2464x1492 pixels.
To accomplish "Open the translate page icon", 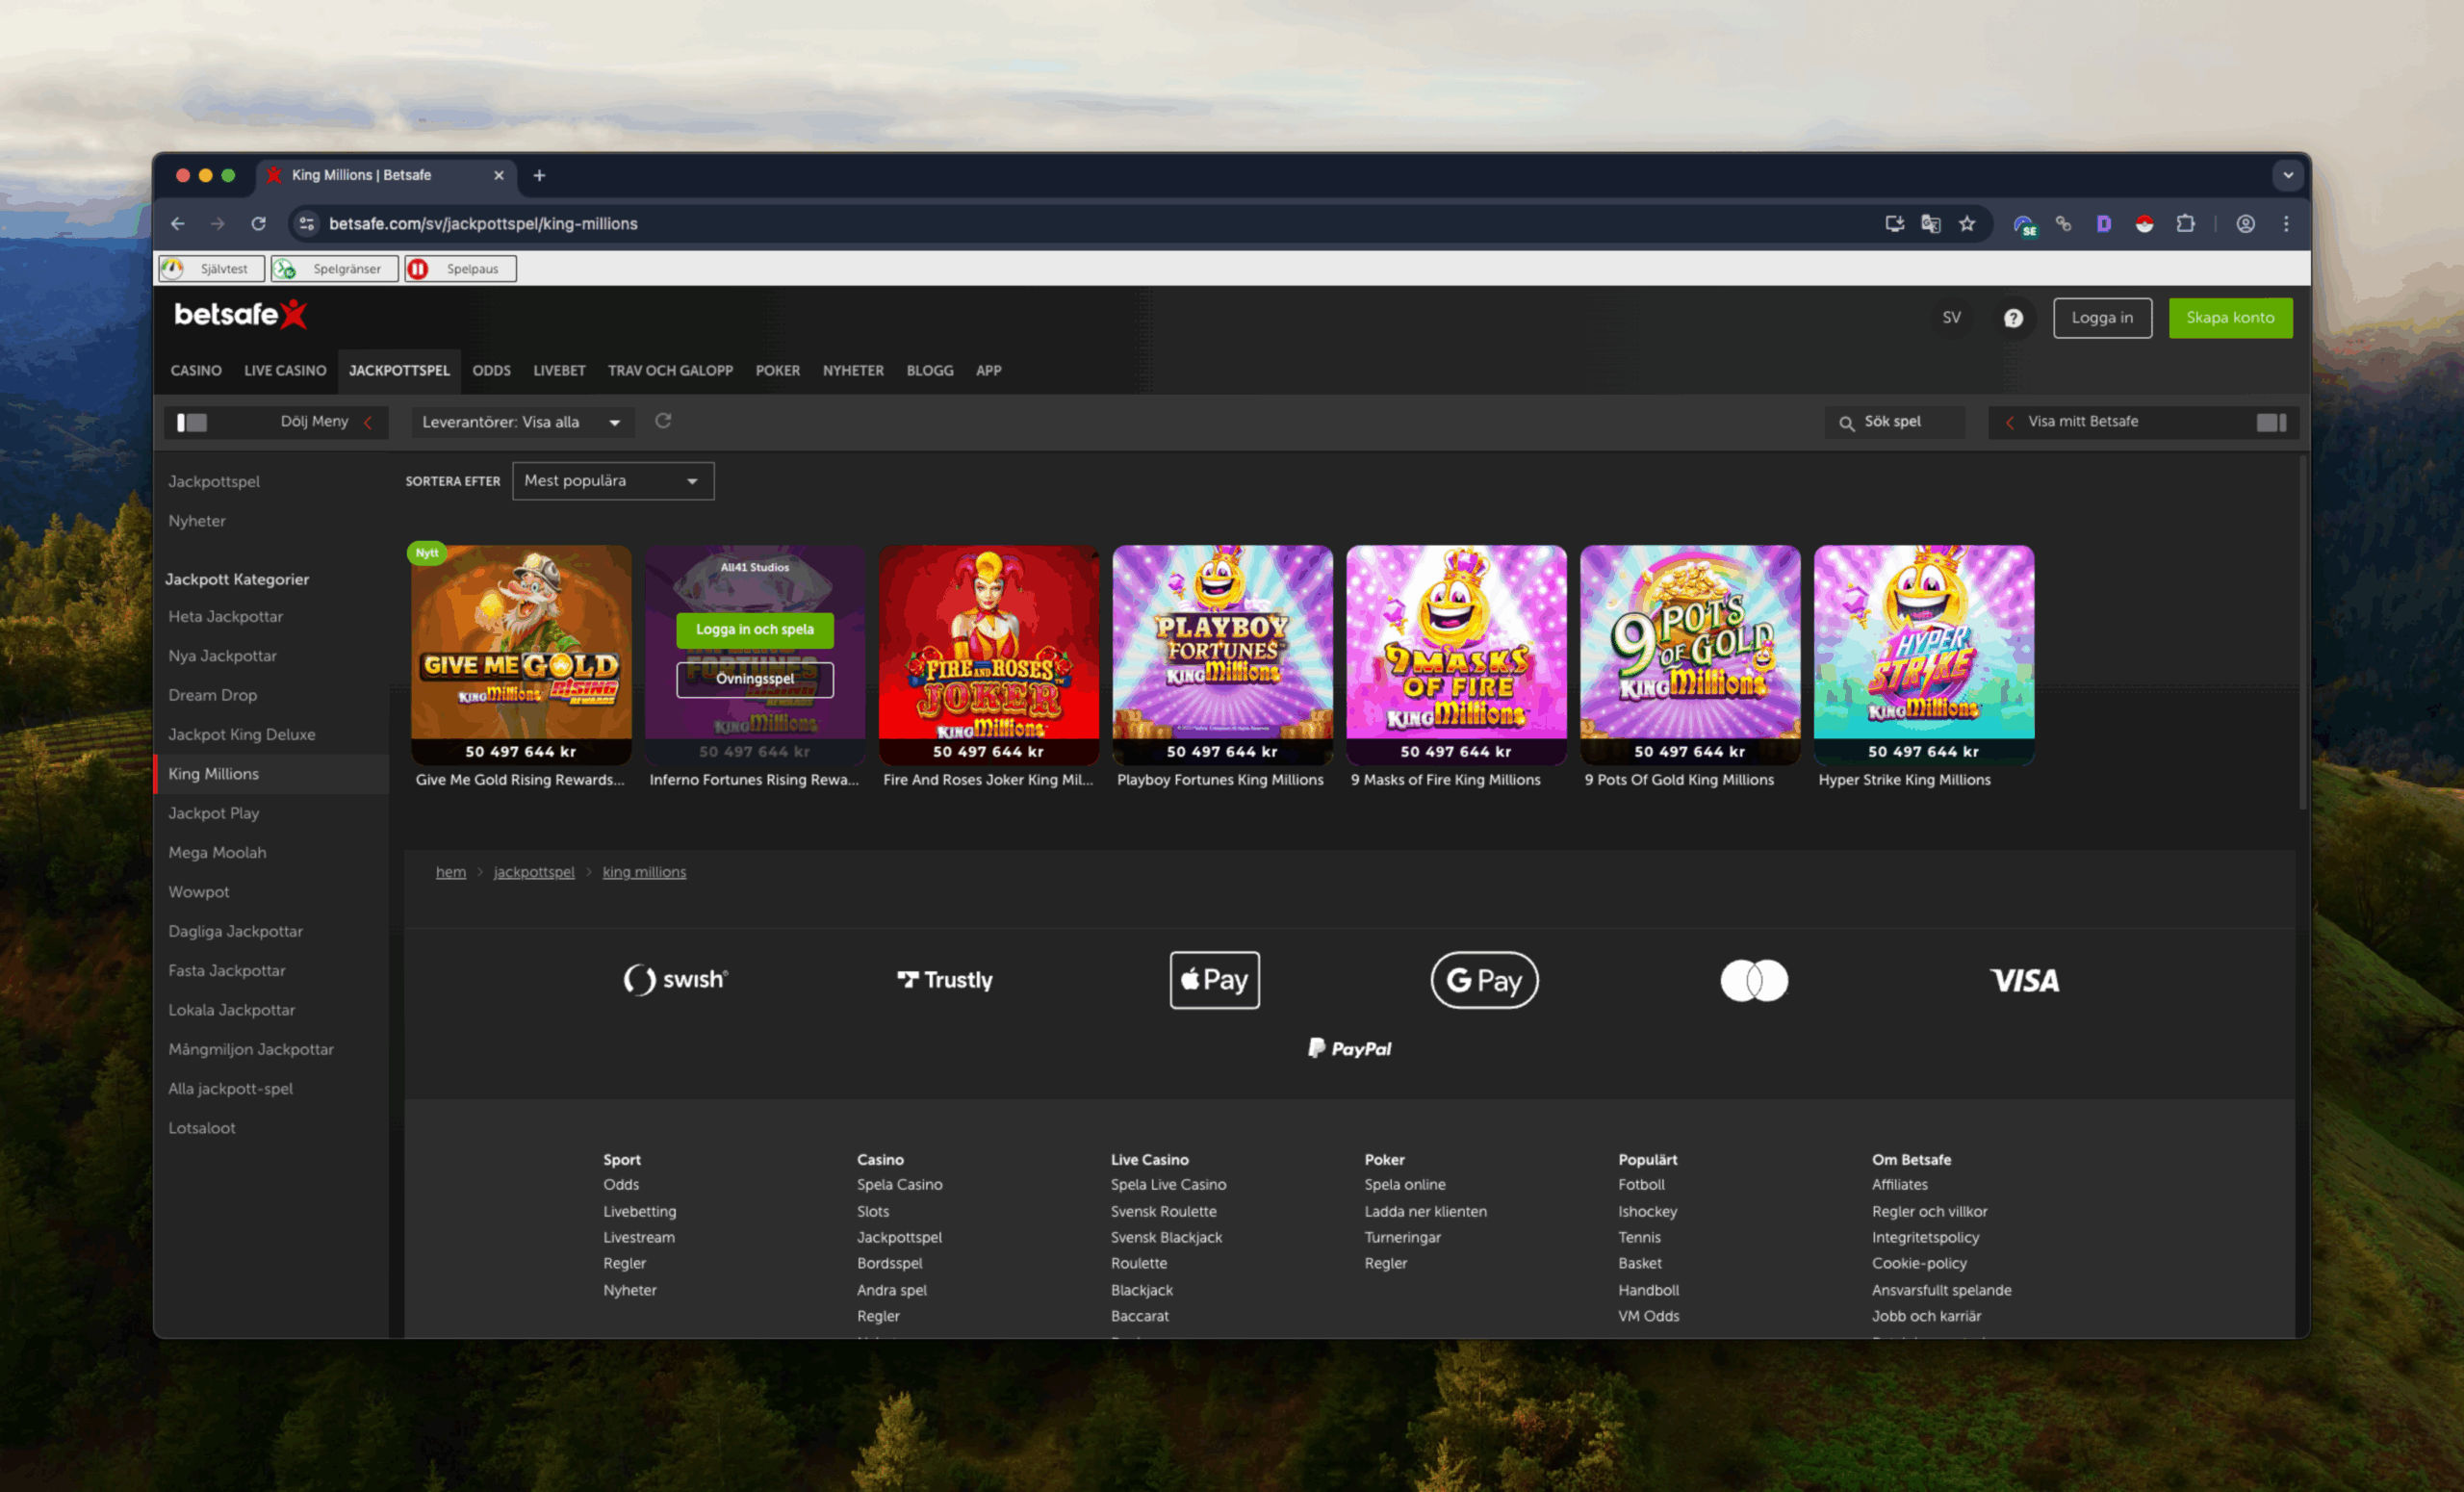I will (x=1930, y=224).
